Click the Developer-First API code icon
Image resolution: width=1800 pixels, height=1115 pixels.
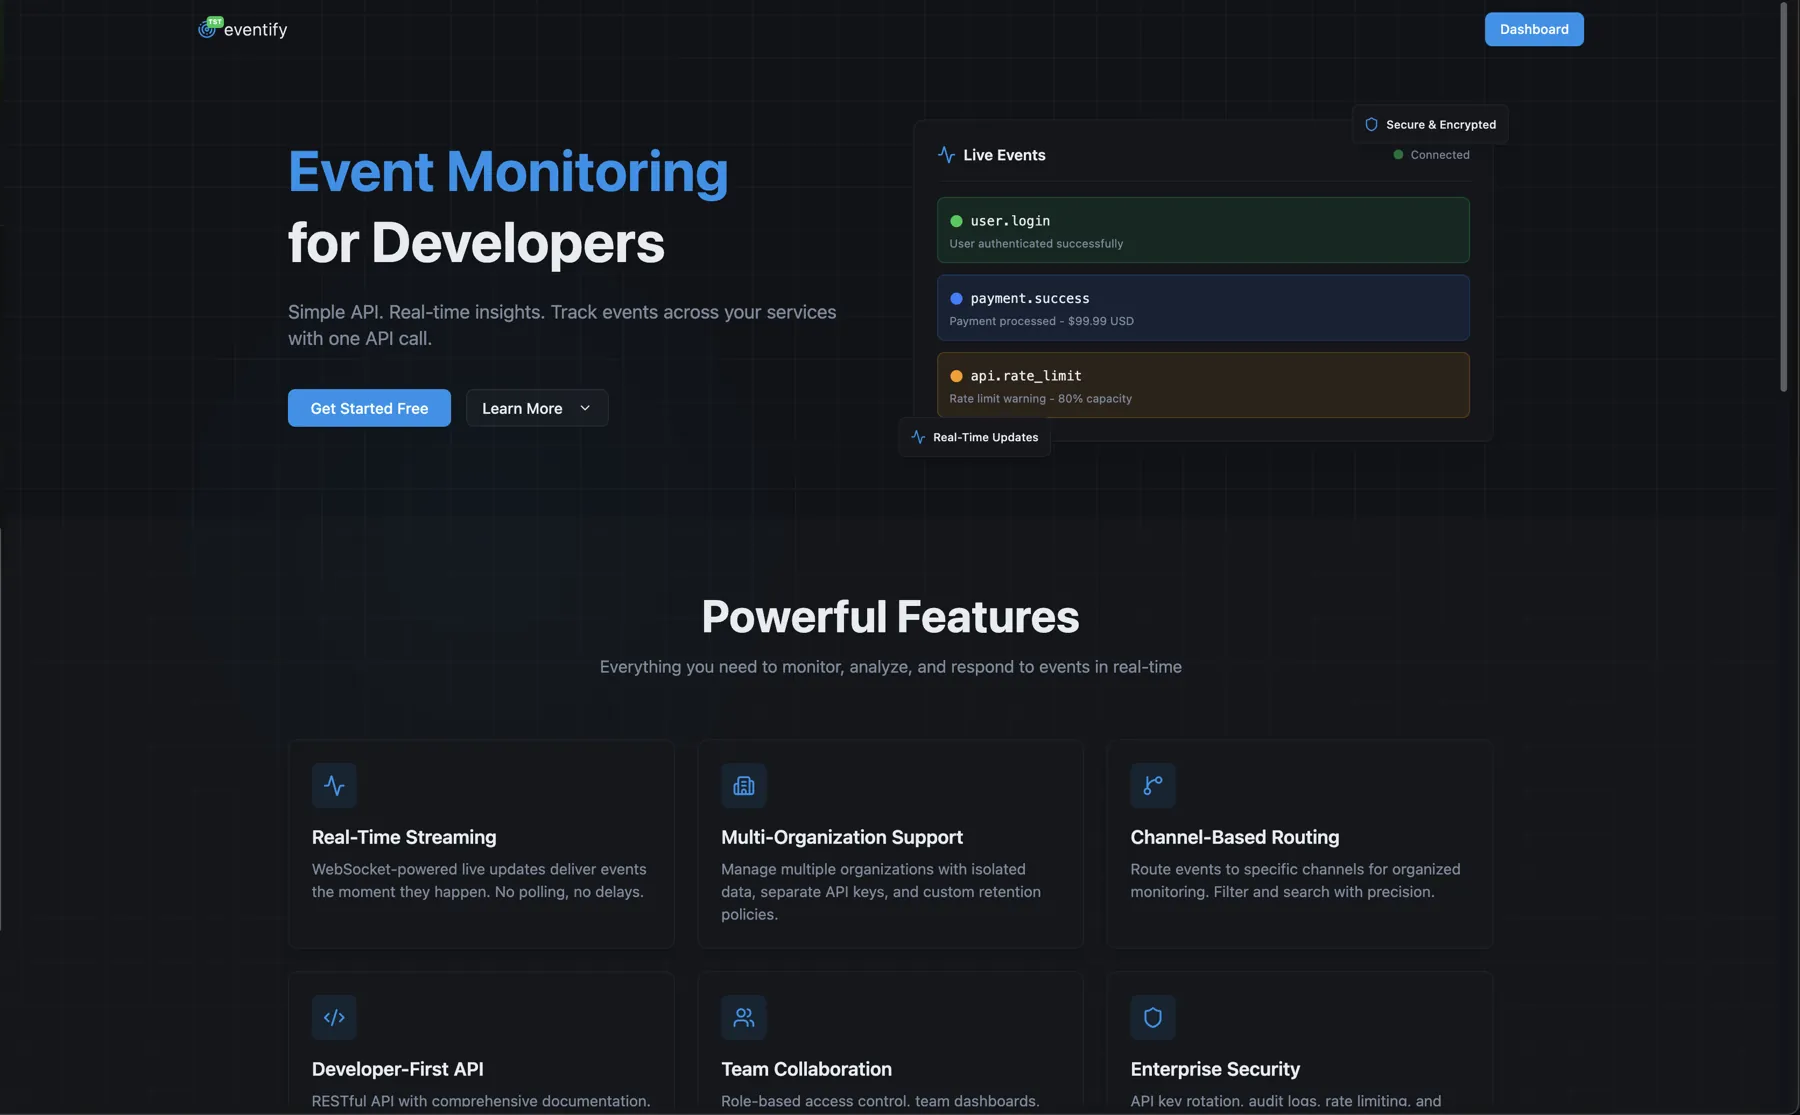pyautogui.click(x=334, y=1018)
